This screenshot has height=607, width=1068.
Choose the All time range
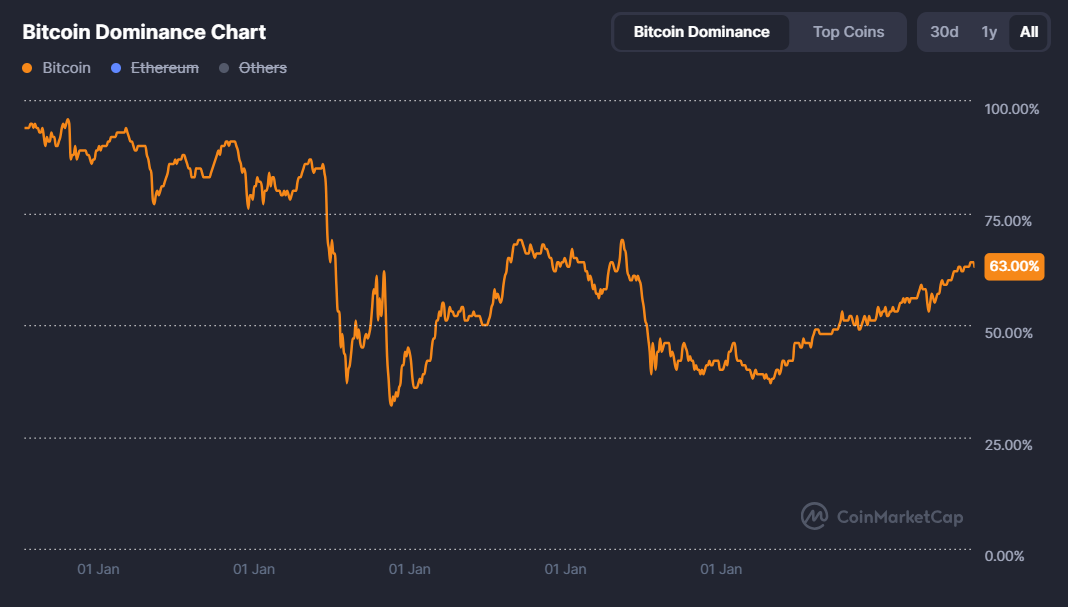[1028, 32]
